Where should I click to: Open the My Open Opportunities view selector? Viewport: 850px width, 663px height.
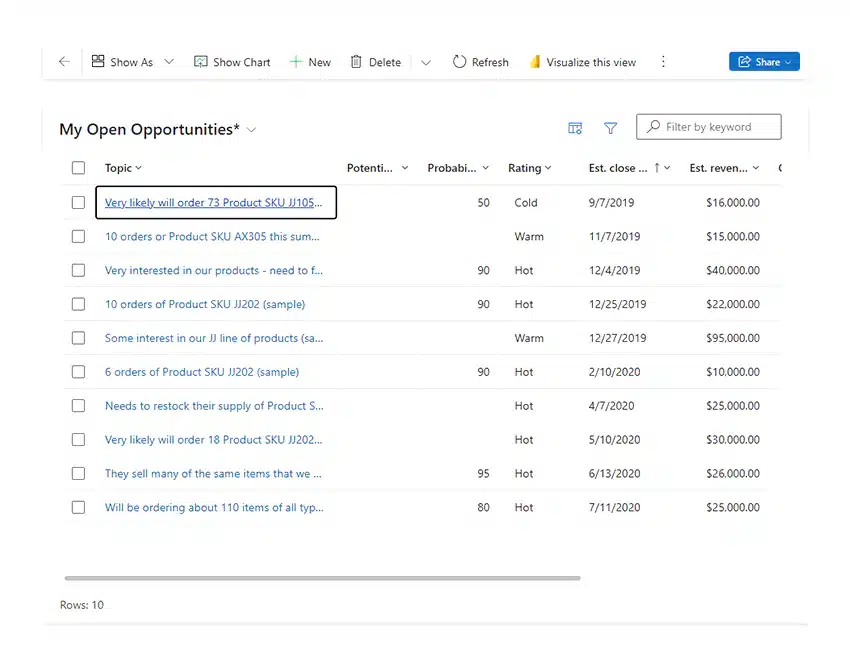pos(251,130)
